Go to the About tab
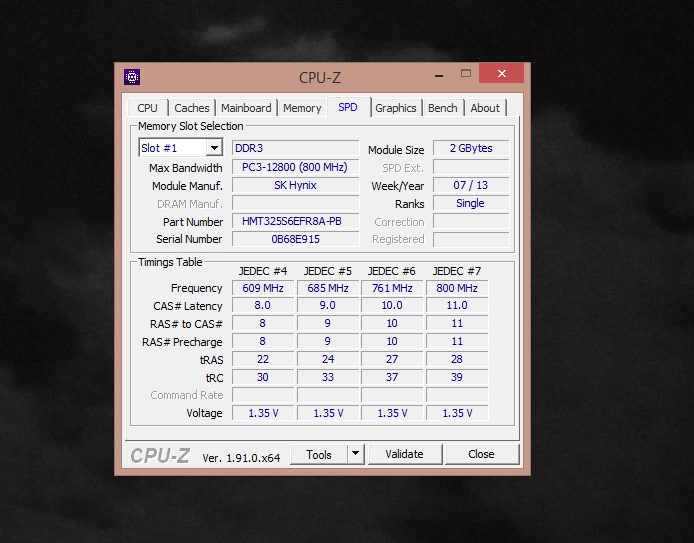This screenshot has height=543, width=694. 485,108
